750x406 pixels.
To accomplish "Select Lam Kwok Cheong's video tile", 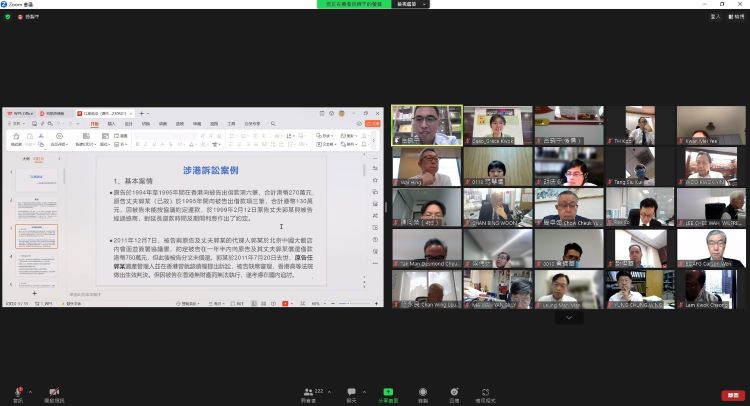I will (x=711, y=290).
